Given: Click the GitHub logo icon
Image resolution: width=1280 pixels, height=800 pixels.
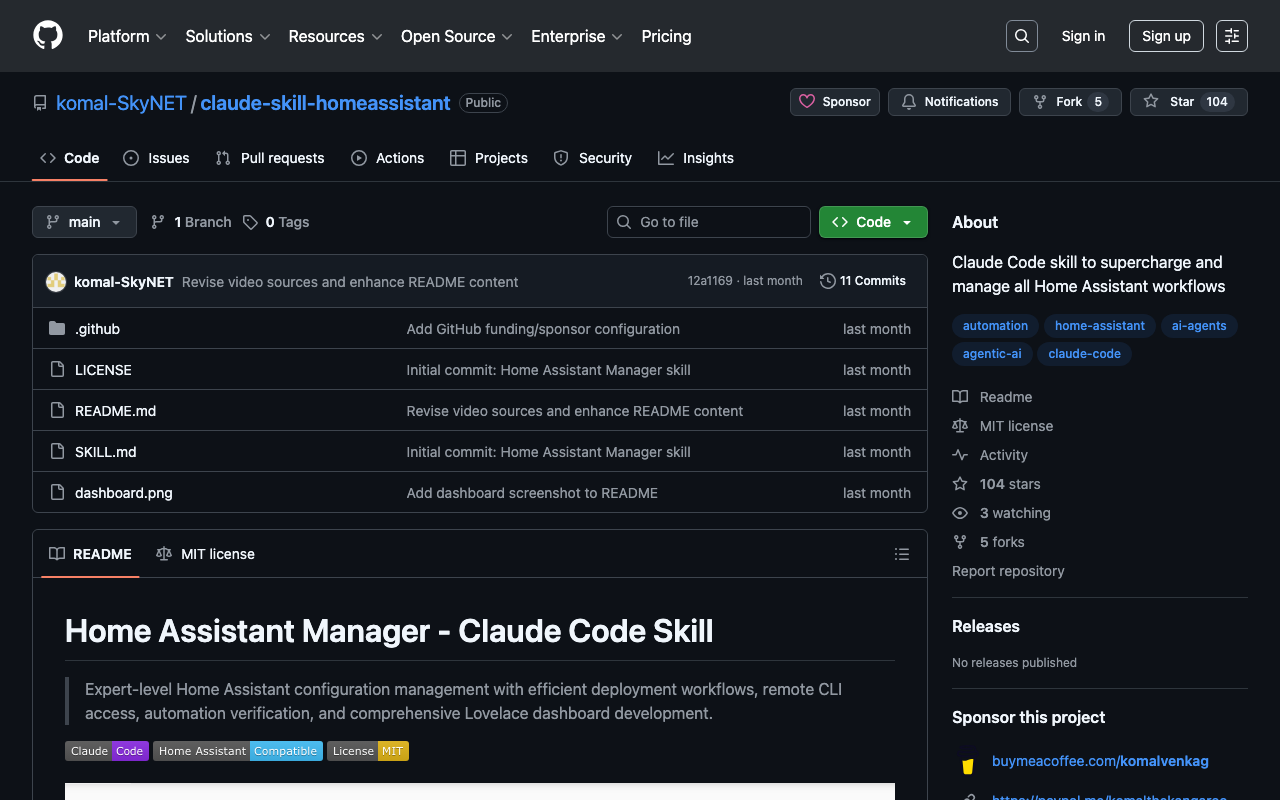Looking at the screenshot, I should point(48,36).
